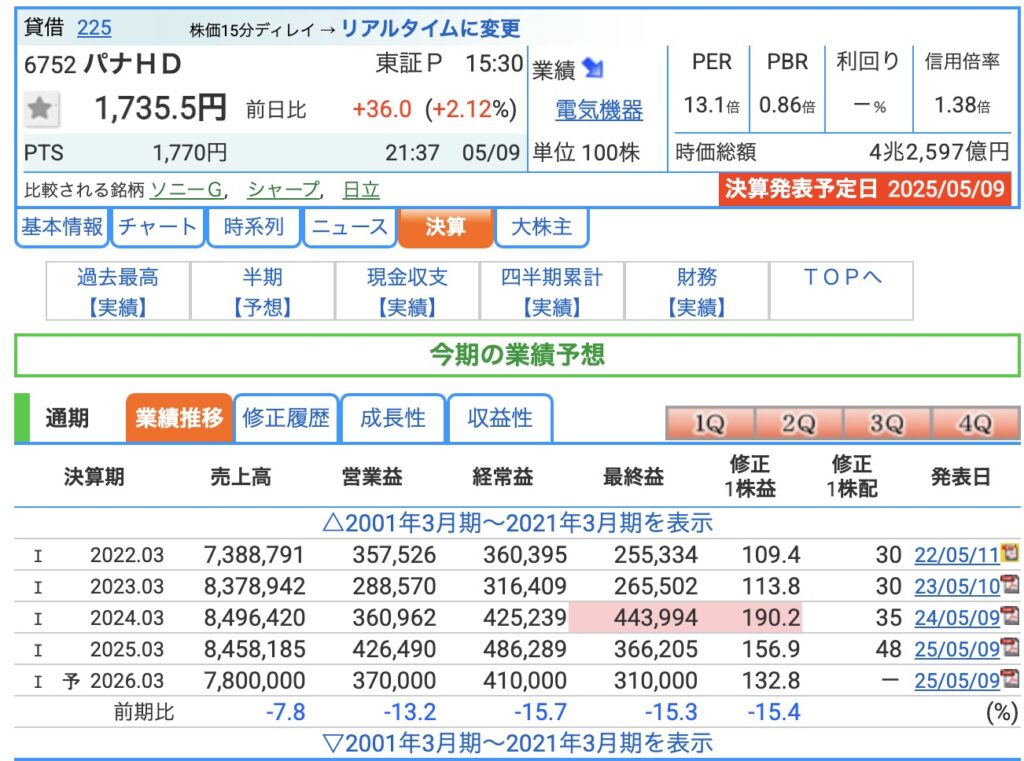Image resolution: width=1024 pixels, height=761 pixels.
Task: Click the 2026.03 forecast 売上高 7,800,000
Action: [x=254, y=680]
